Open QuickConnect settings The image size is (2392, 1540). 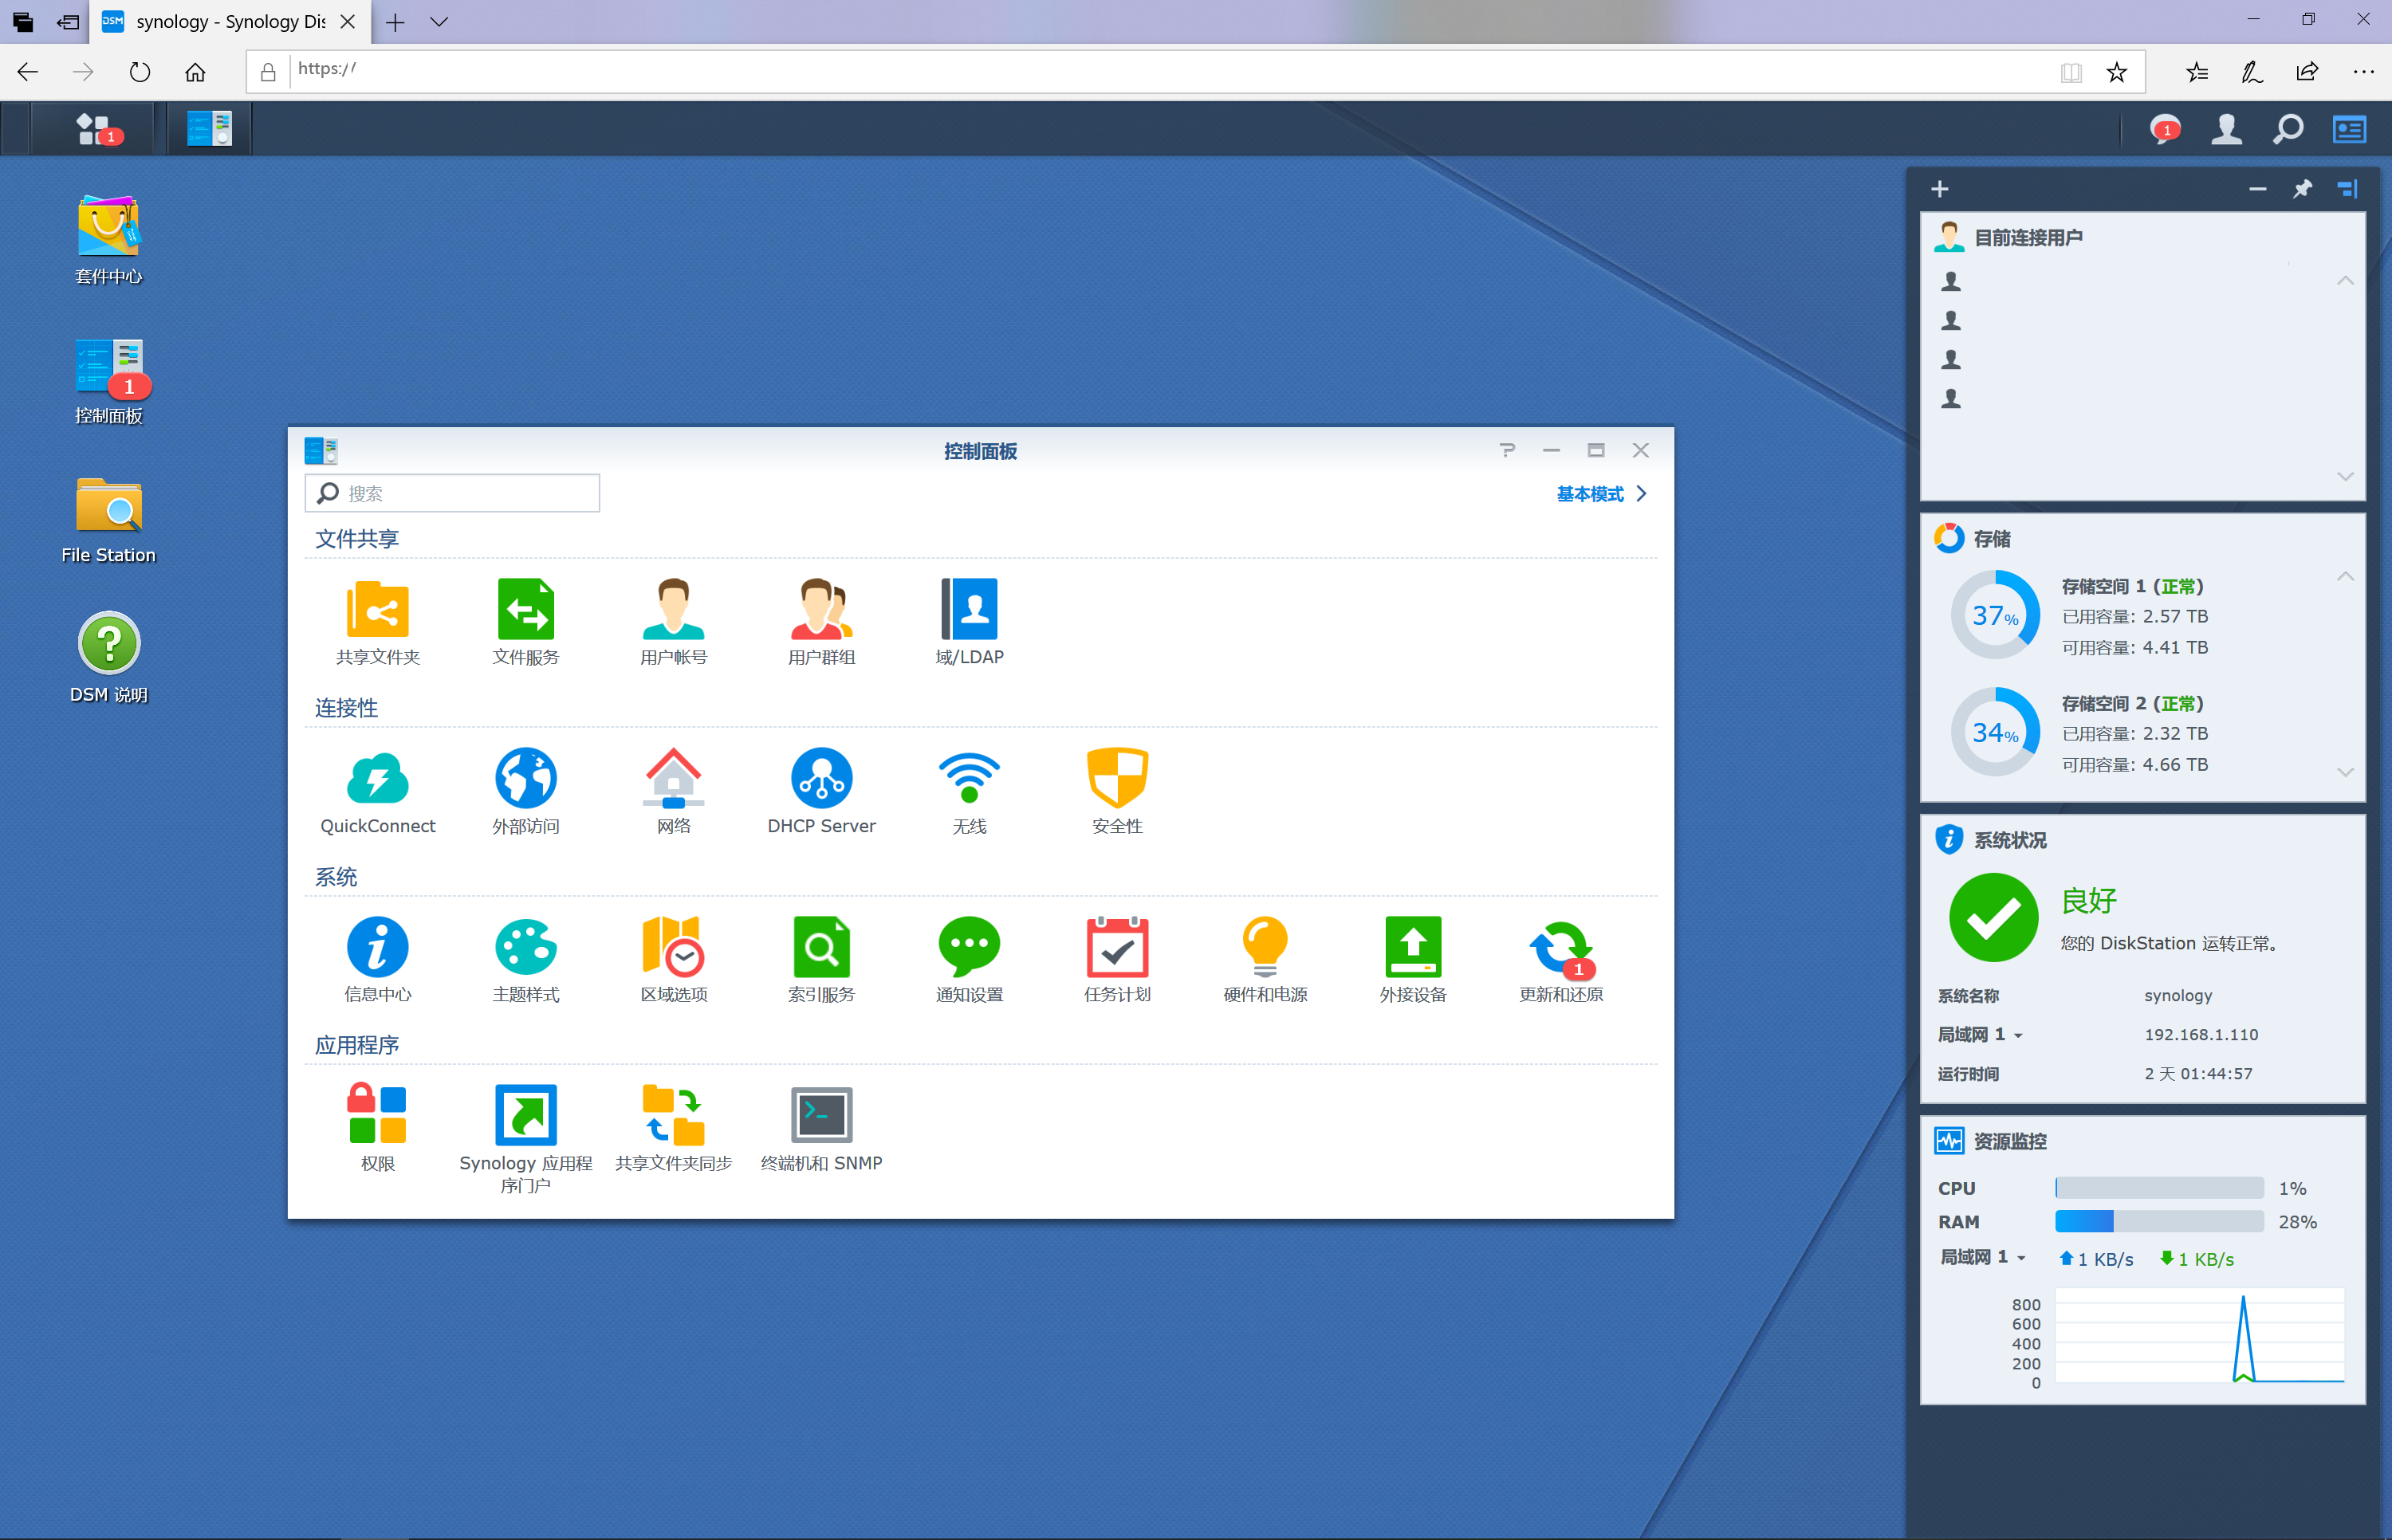pyautogui.click(x=377, y=779)
